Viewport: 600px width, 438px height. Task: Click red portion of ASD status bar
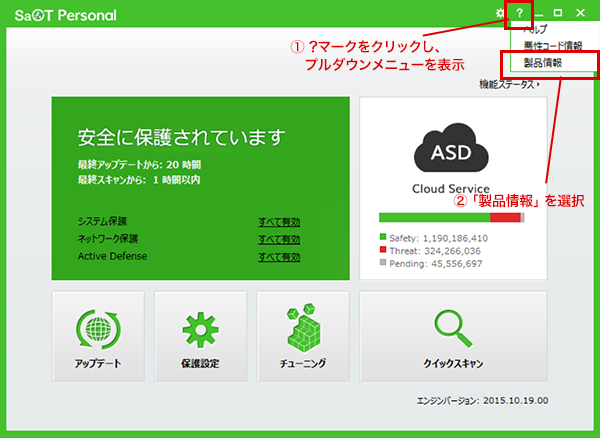(x=505, y=217)
